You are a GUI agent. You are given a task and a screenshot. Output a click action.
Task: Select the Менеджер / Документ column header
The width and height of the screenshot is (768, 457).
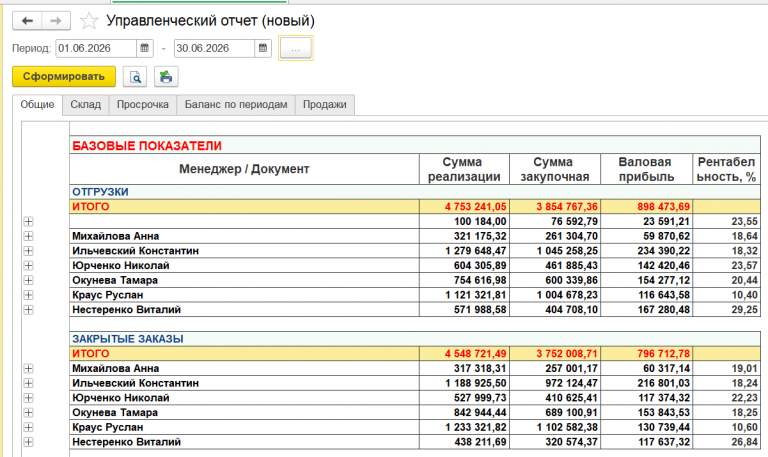point(244,169)
